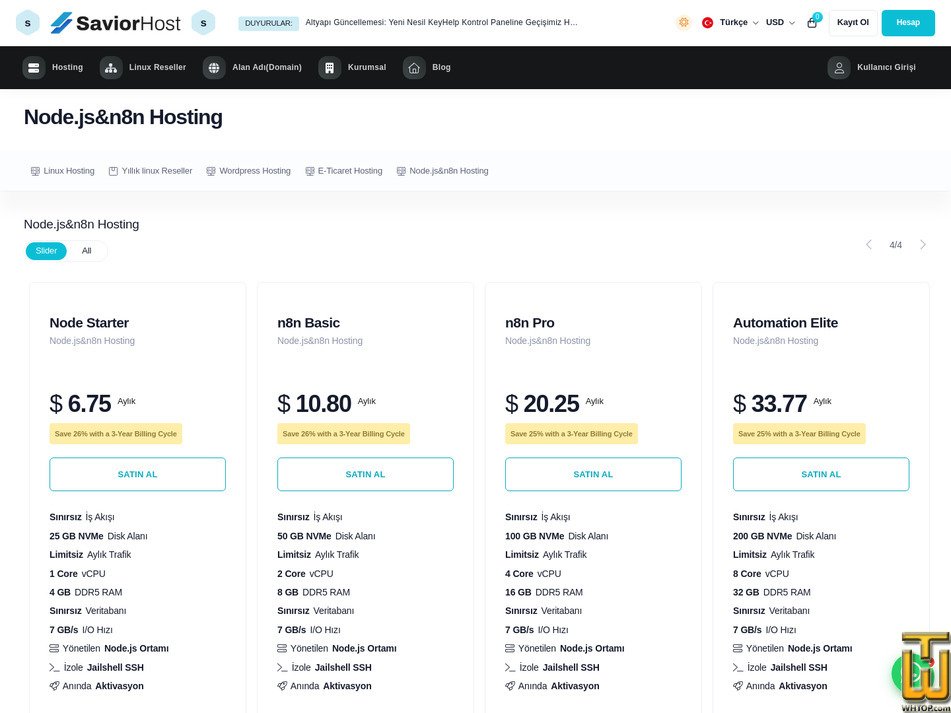Click the Linux Reseller network icon
Image resolution: width=951 pixels, height=713 pixels.
click(111, 67)
